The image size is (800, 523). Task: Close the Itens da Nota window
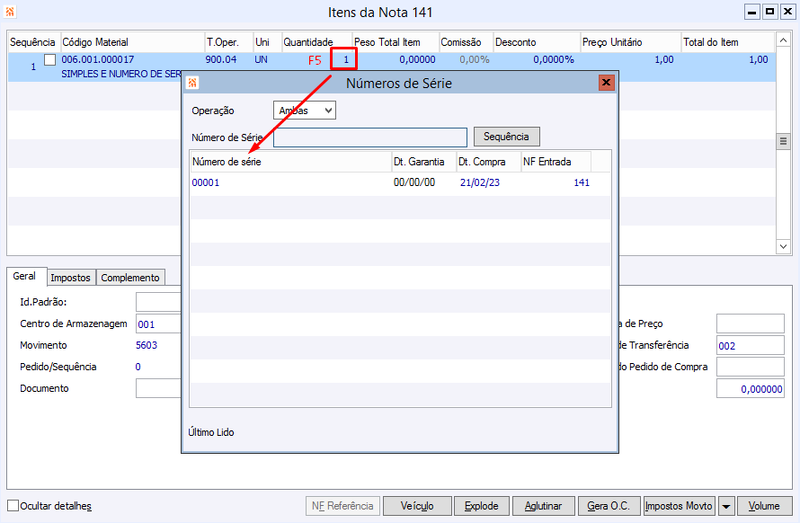[788, 12]
